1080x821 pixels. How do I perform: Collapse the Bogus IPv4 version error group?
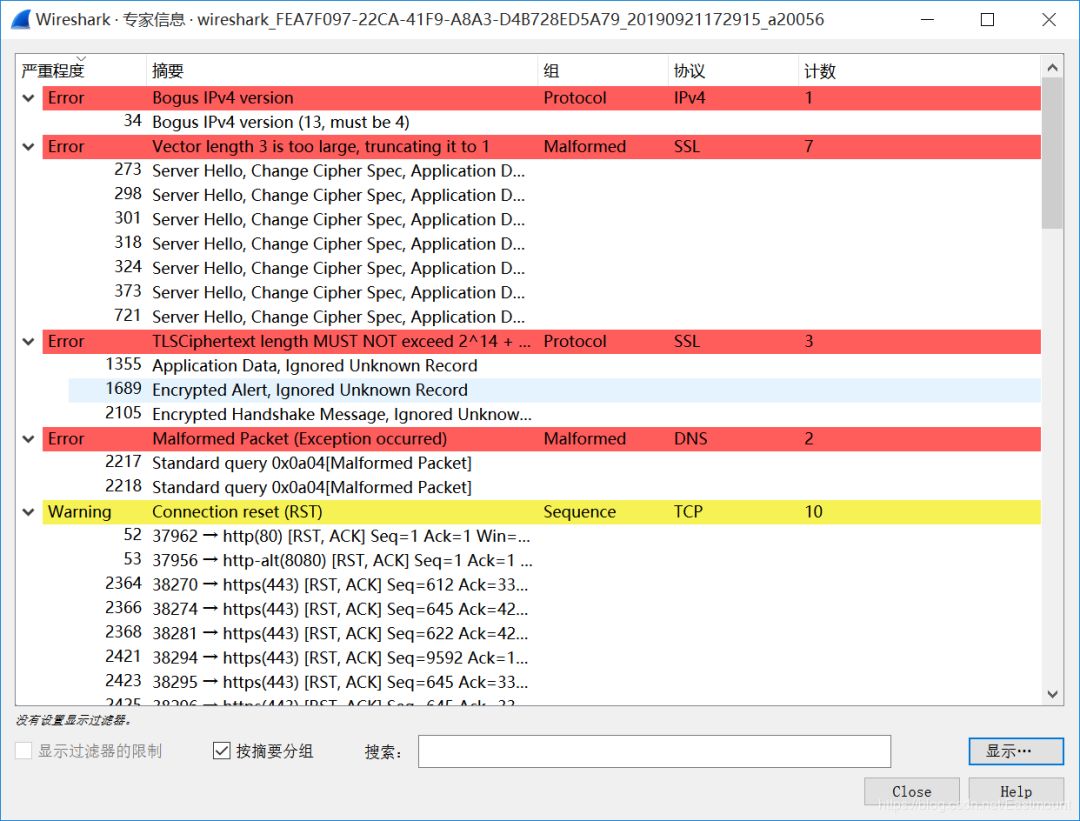28,98
